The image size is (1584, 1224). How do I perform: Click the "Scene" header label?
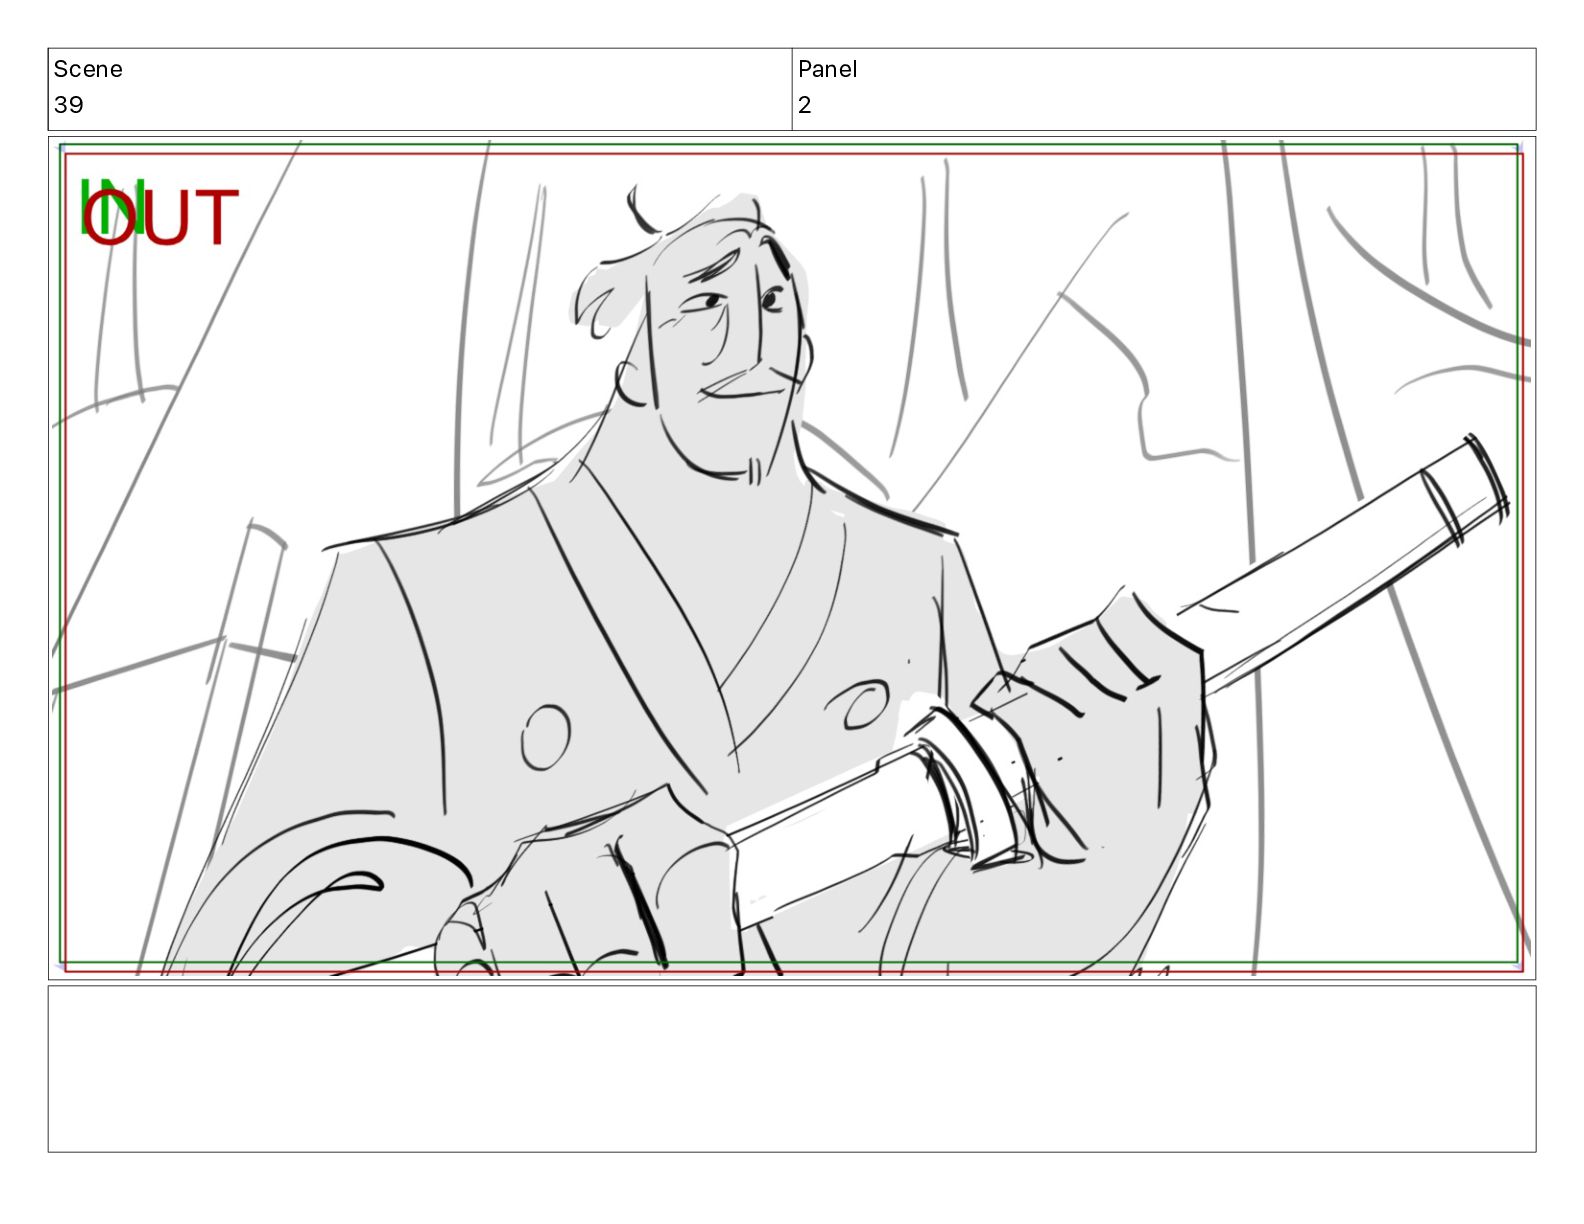[x=88, y=69]
